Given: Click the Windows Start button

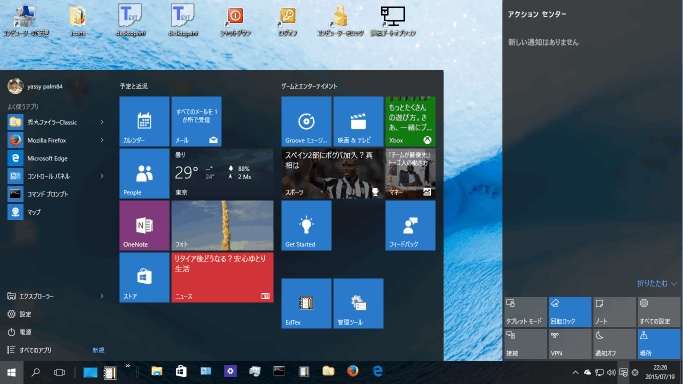Looking at the screenshot, I should (12, 372).
